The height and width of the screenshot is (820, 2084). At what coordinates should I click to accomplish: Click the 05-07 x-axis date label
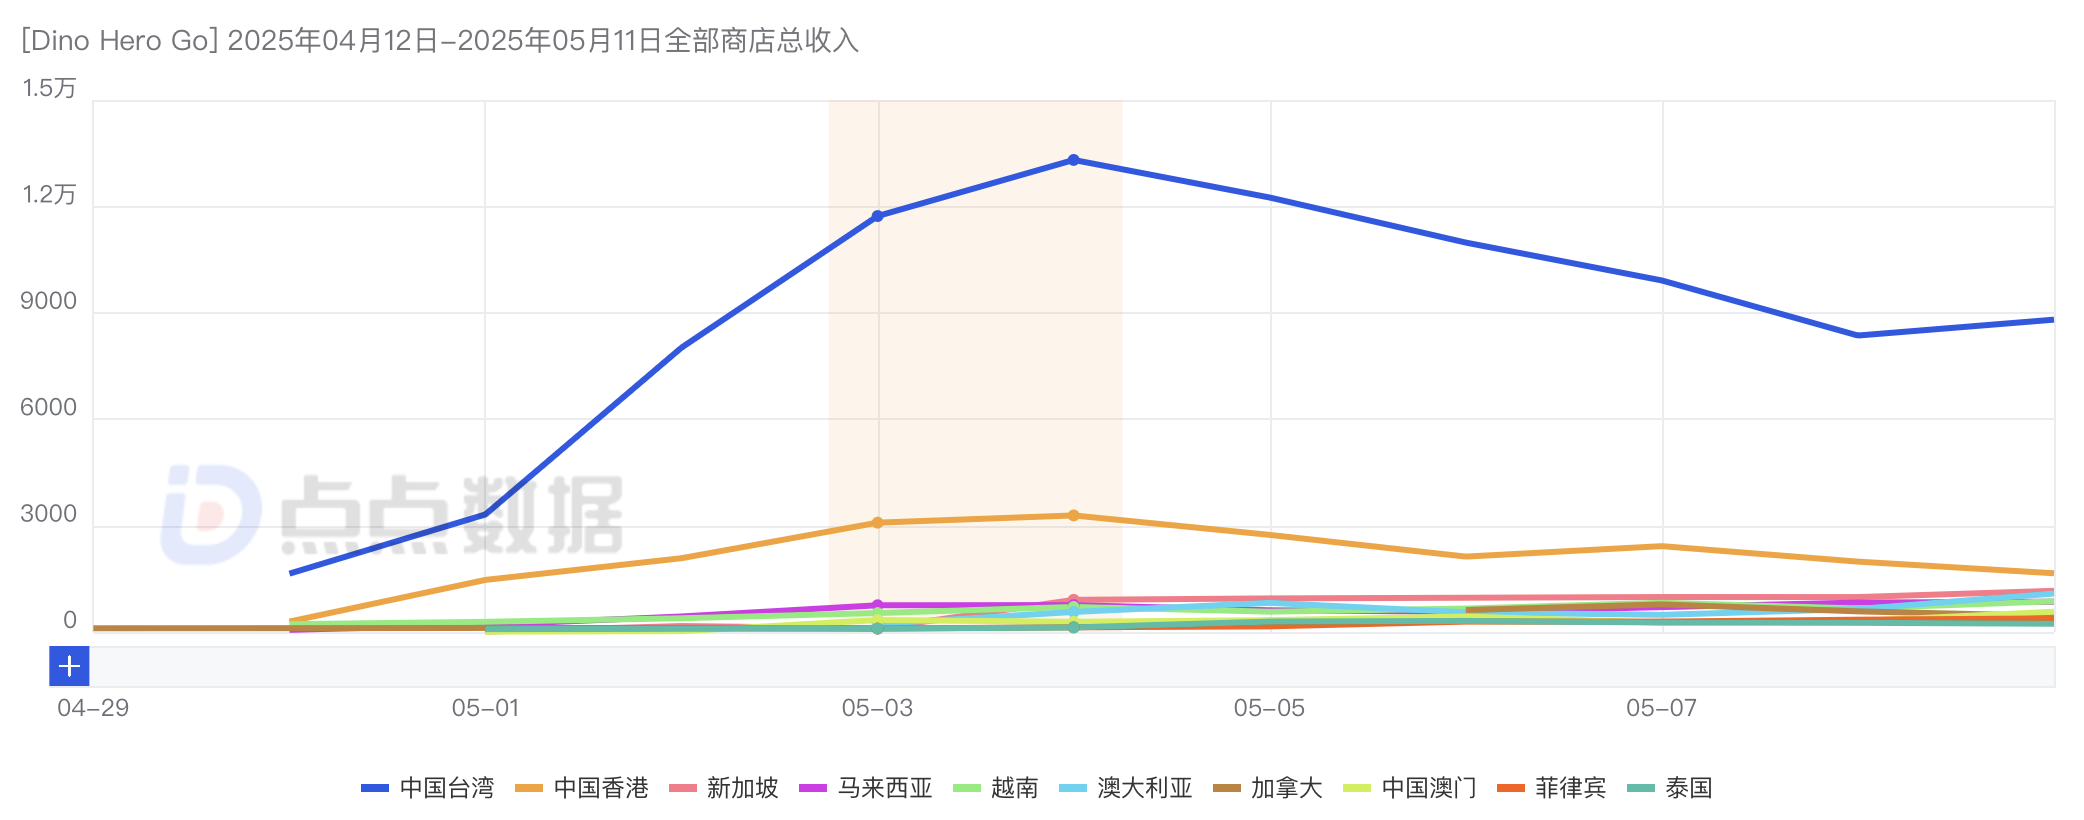tap(1661, 708)
